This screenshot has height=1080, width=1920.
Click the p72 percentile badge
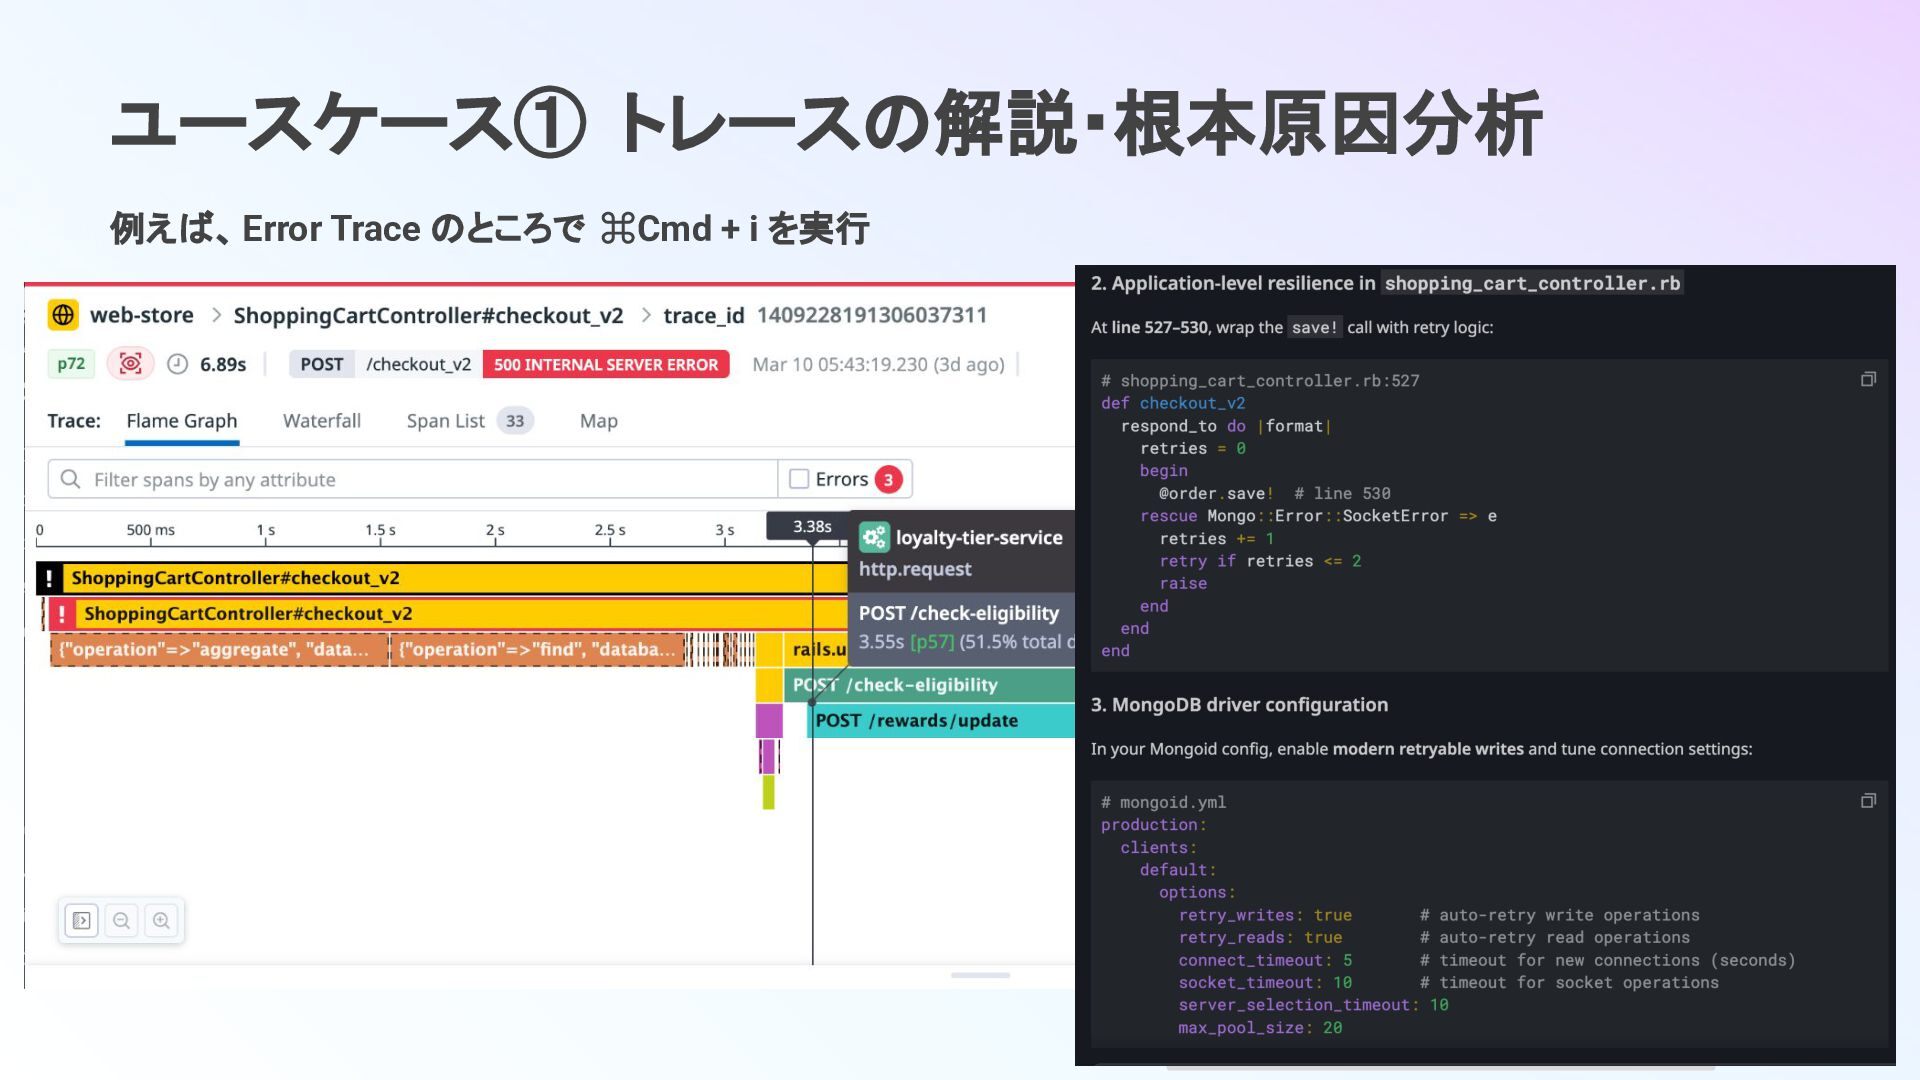(x=71, y=364)
